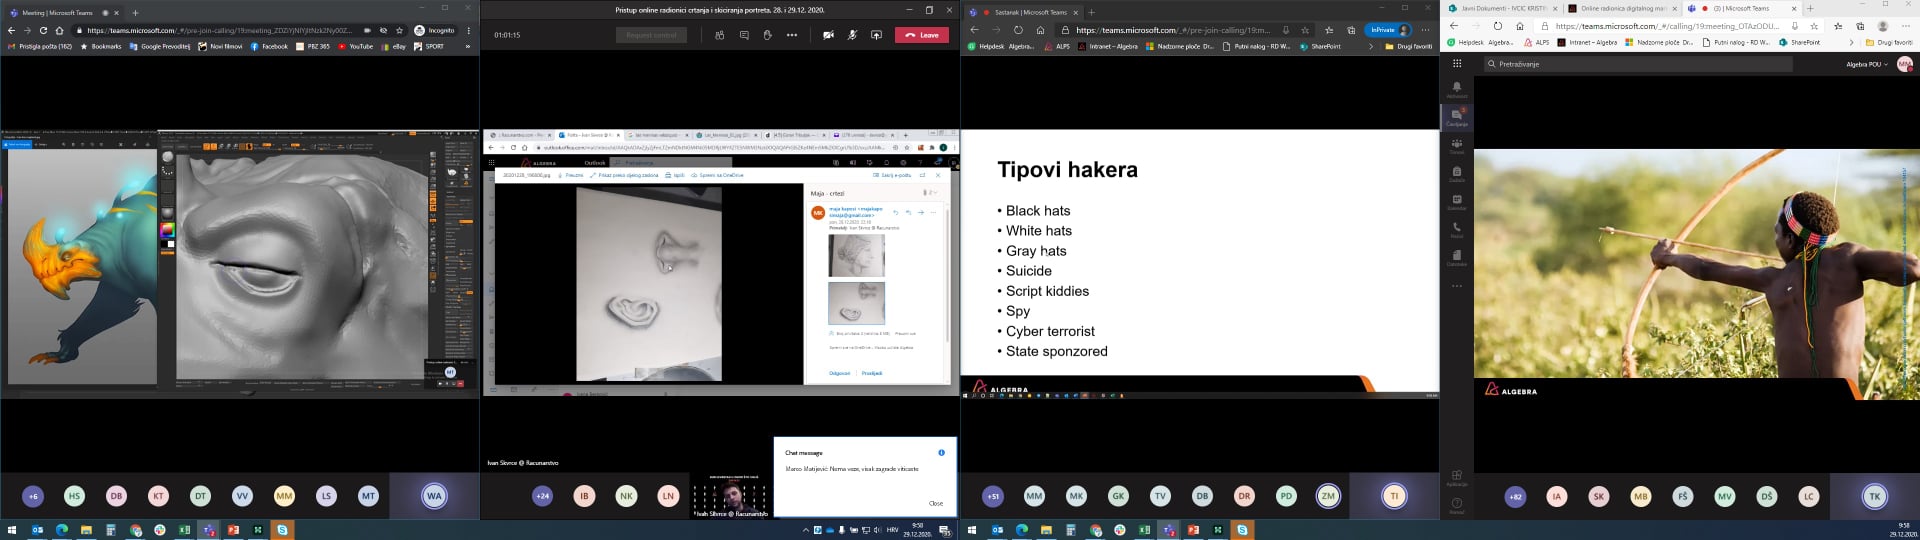The image size is (1920, 540).
Task: Open Pristigla pošta (162) Gmail bookmark
Action: tap(40, 46)
